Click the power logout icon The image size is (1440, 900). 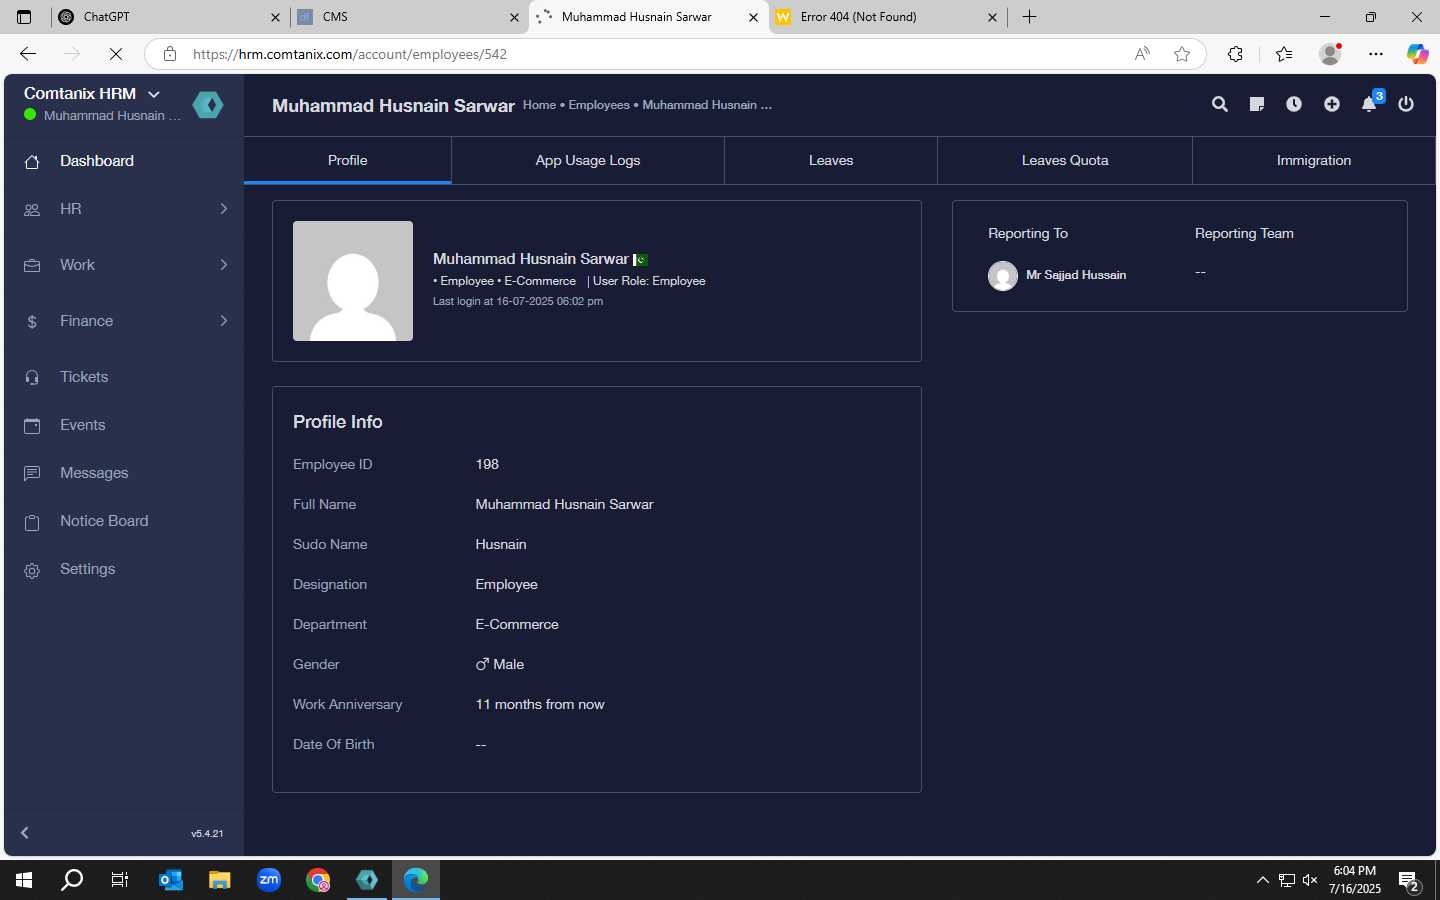1406,104
